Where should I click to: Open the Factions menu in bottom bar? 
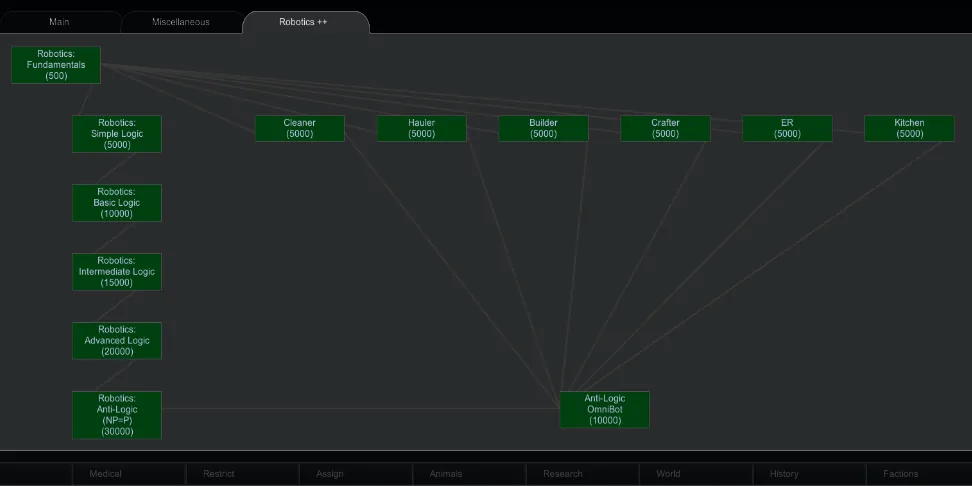(x=900, y=474)
